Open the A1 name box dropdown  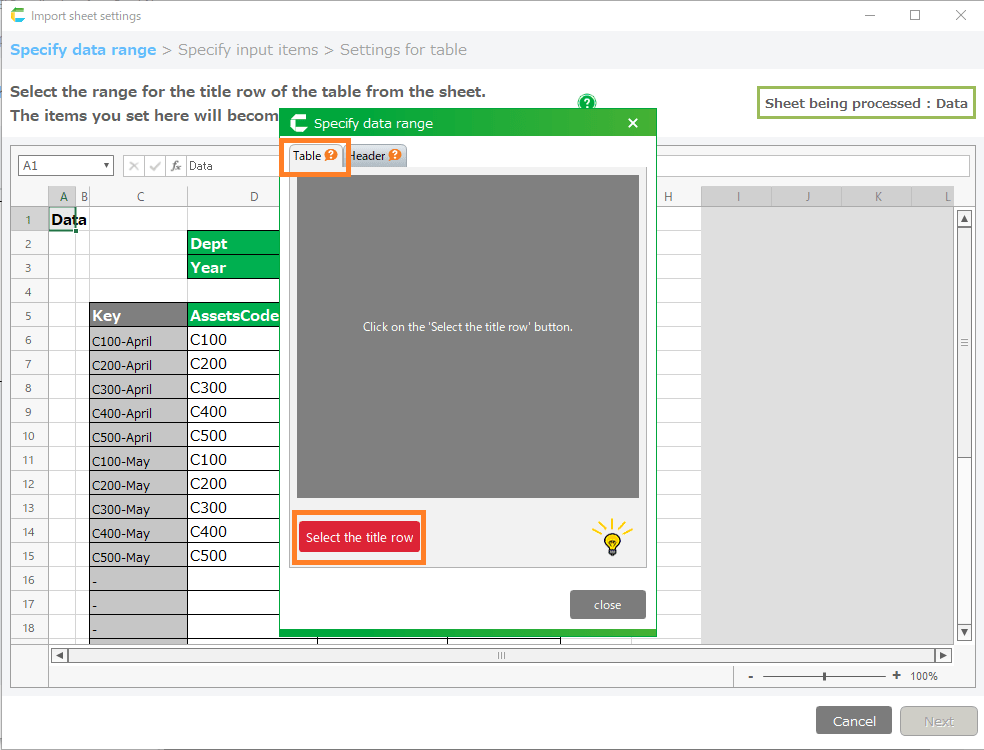[107, 166]
